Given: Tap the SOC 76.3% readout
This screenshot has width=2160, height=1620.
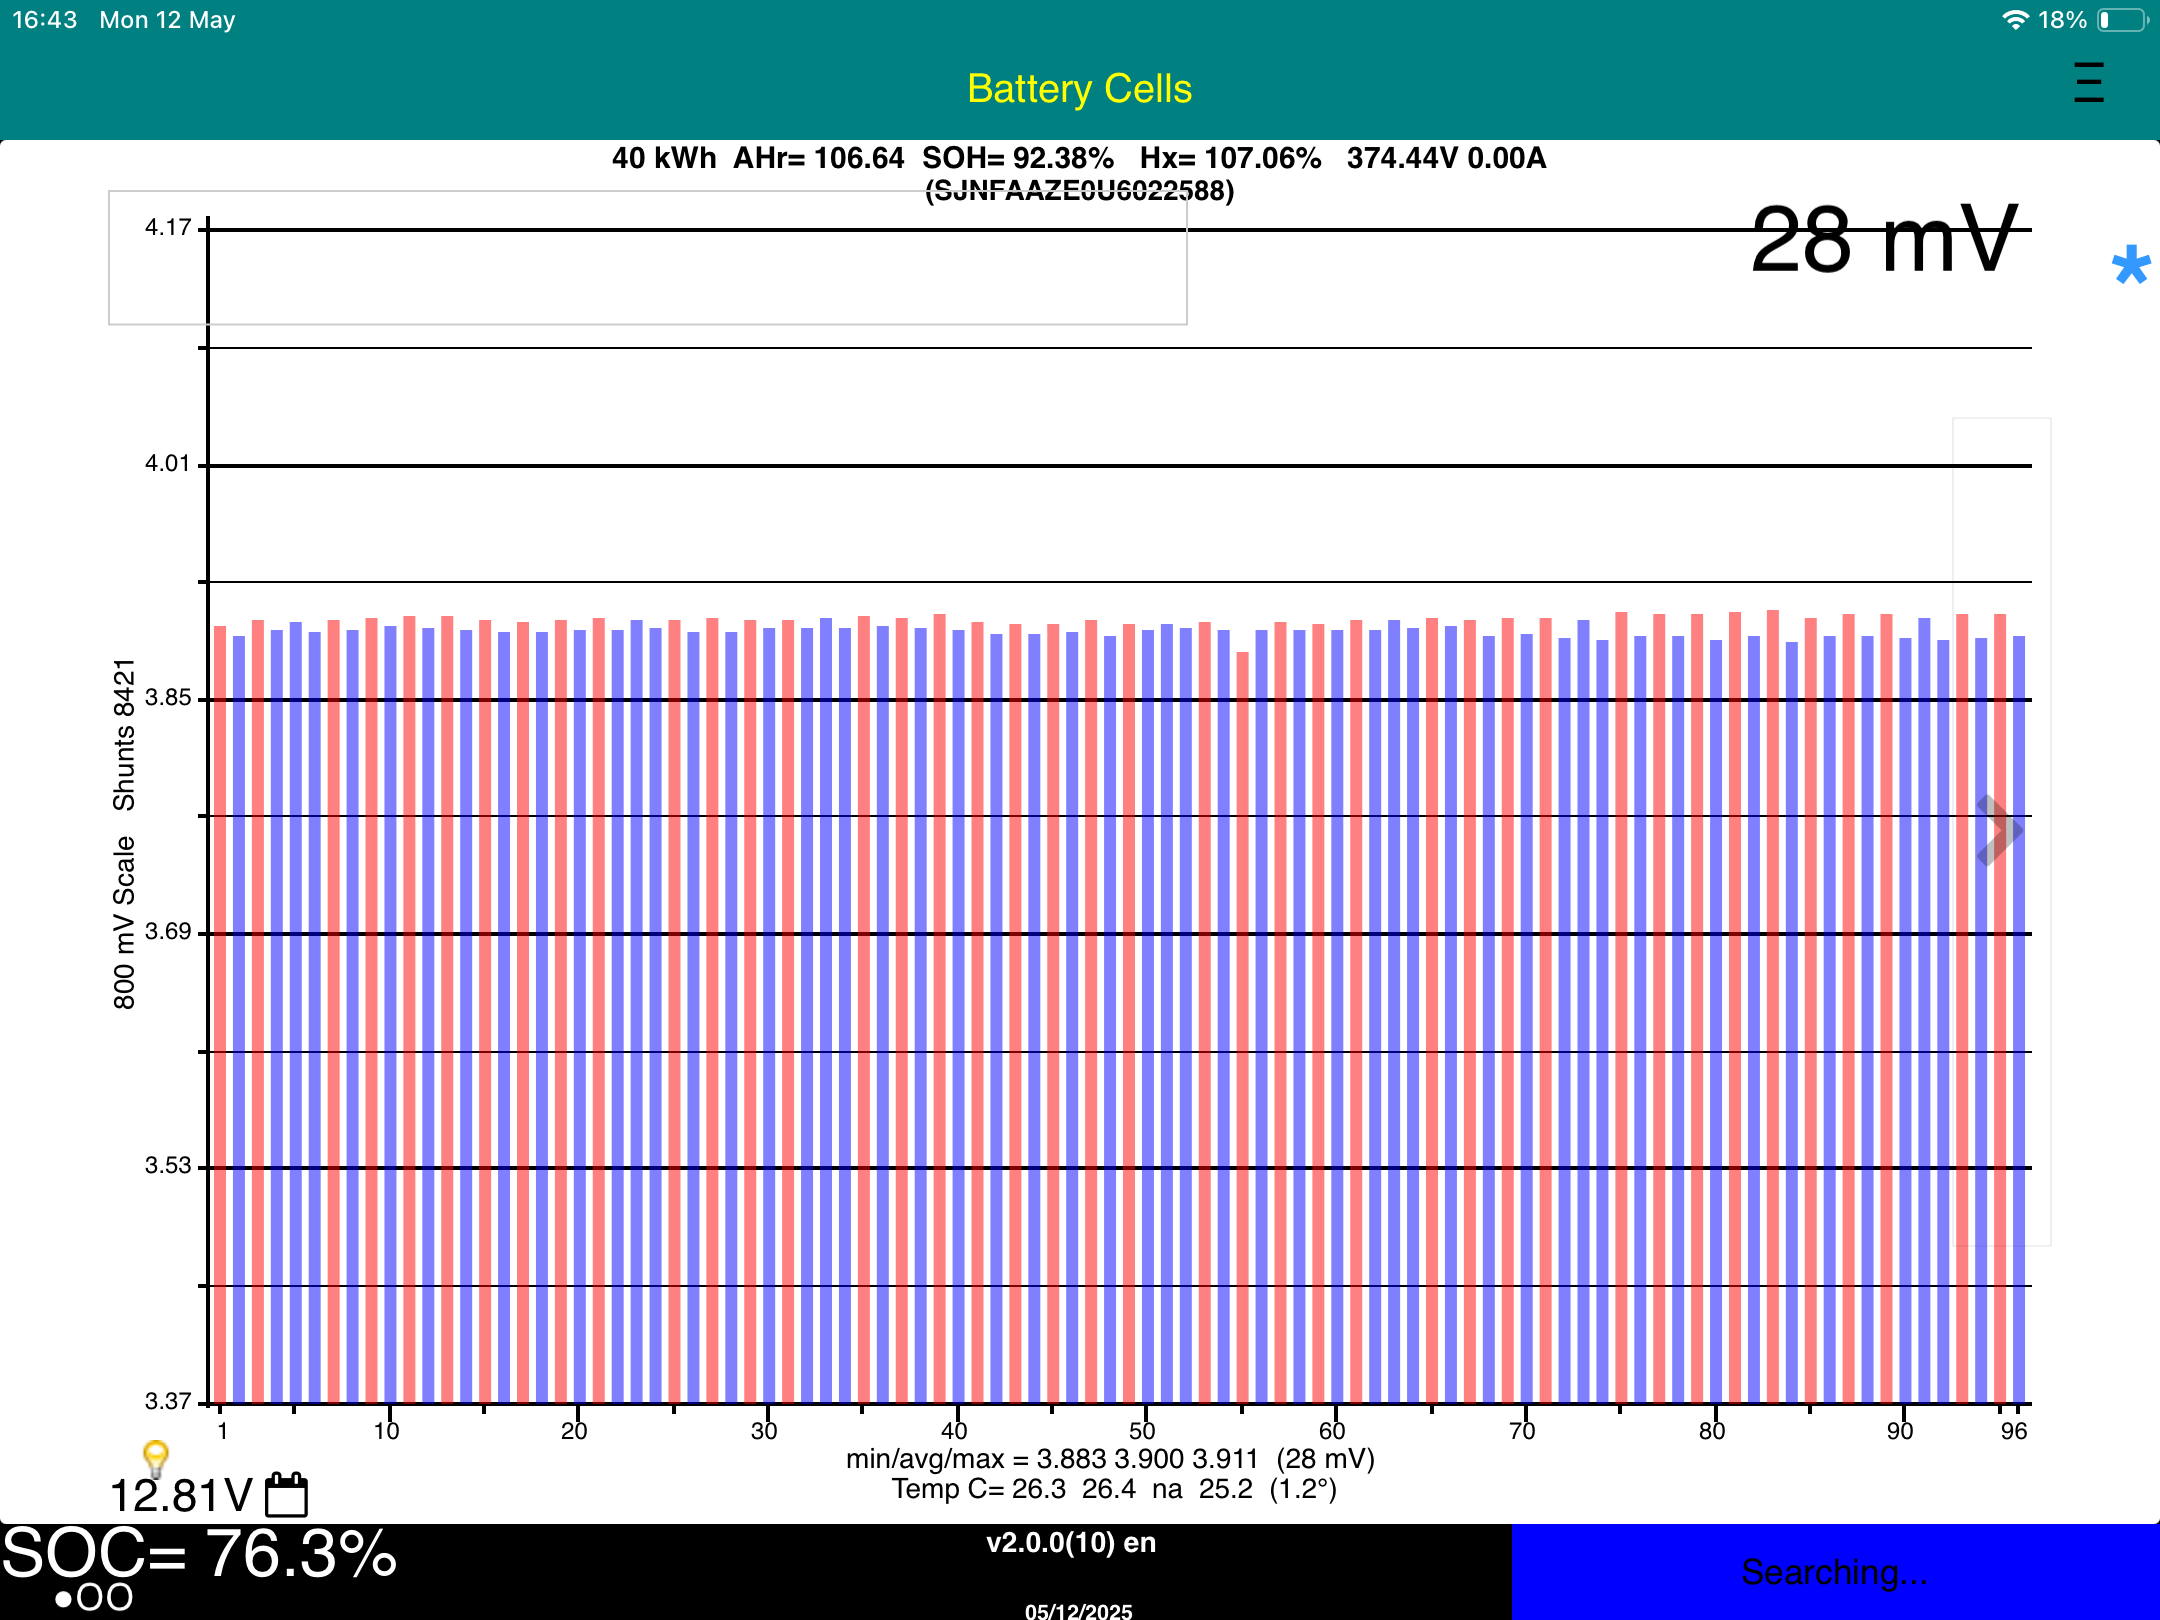Looking at the screenshot, I should pos(200,1554).
